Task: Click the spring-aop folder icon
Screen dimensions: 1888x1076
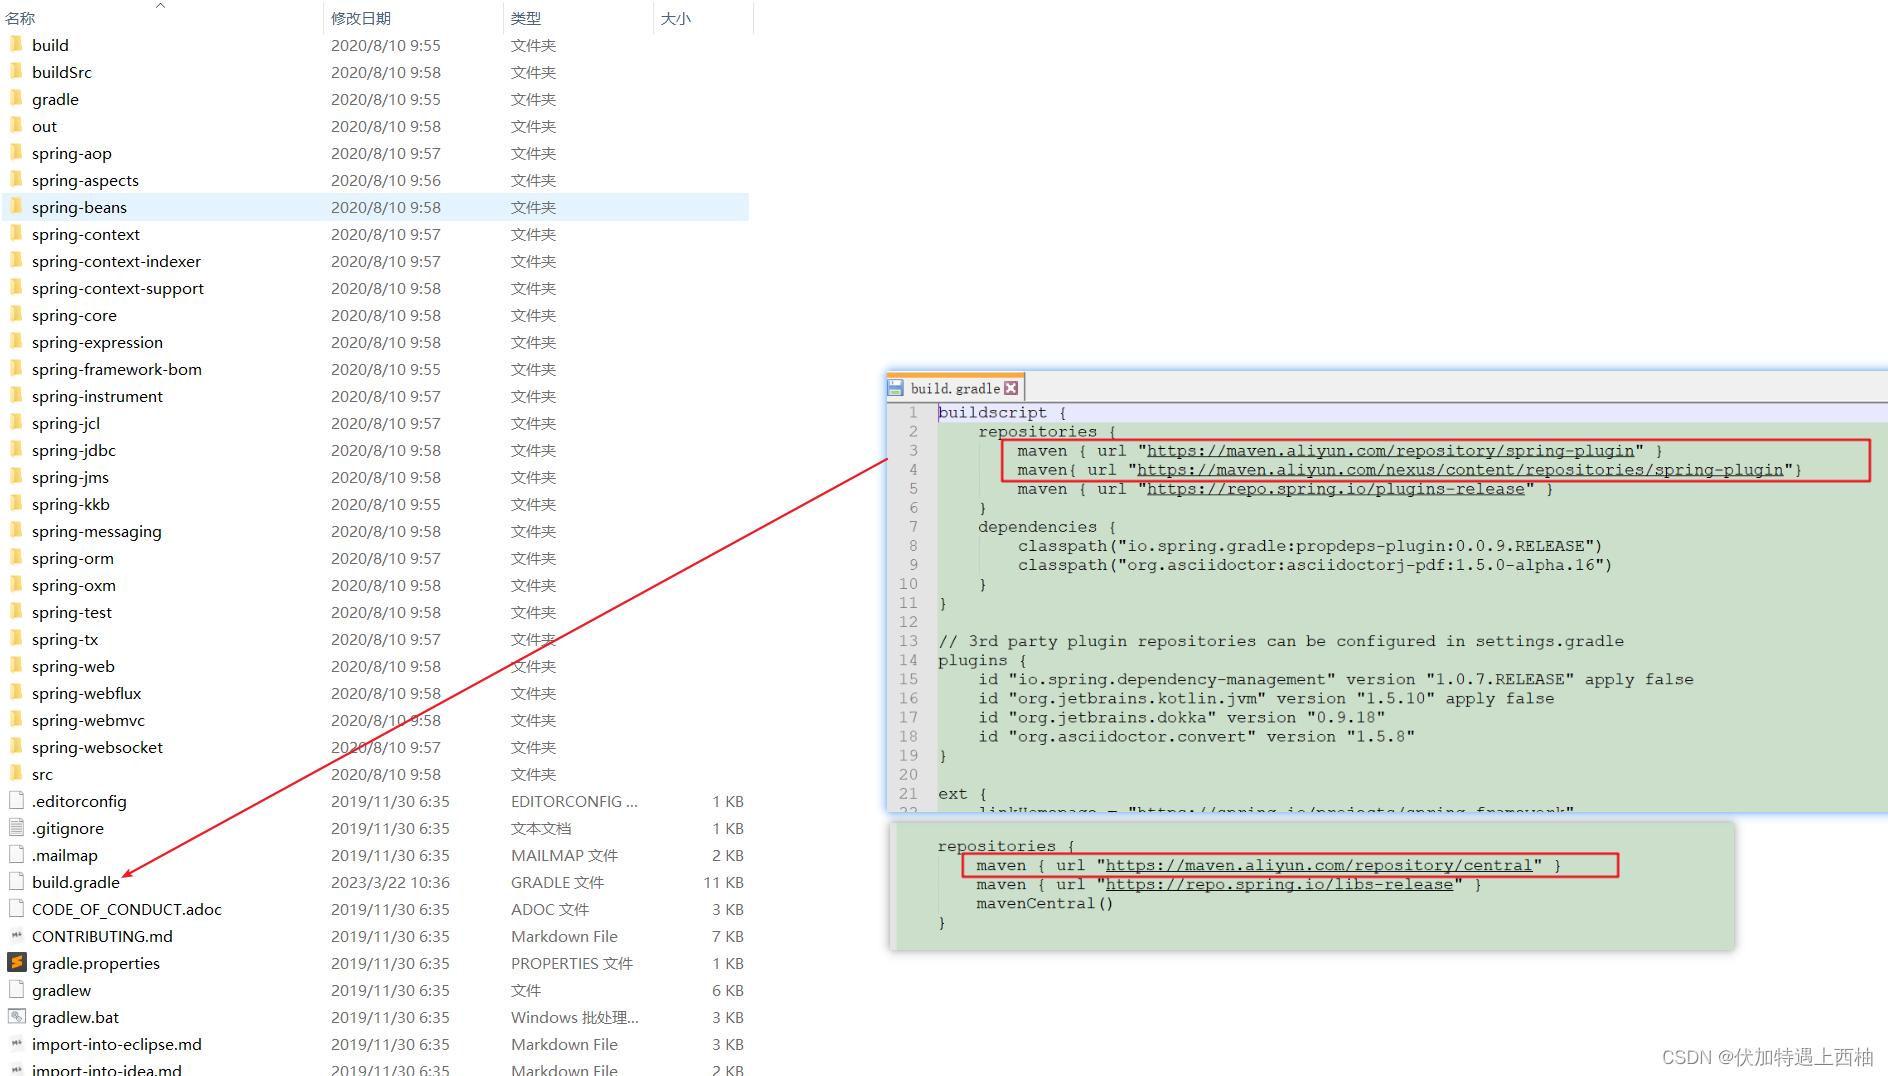Action: click(16, 153)
